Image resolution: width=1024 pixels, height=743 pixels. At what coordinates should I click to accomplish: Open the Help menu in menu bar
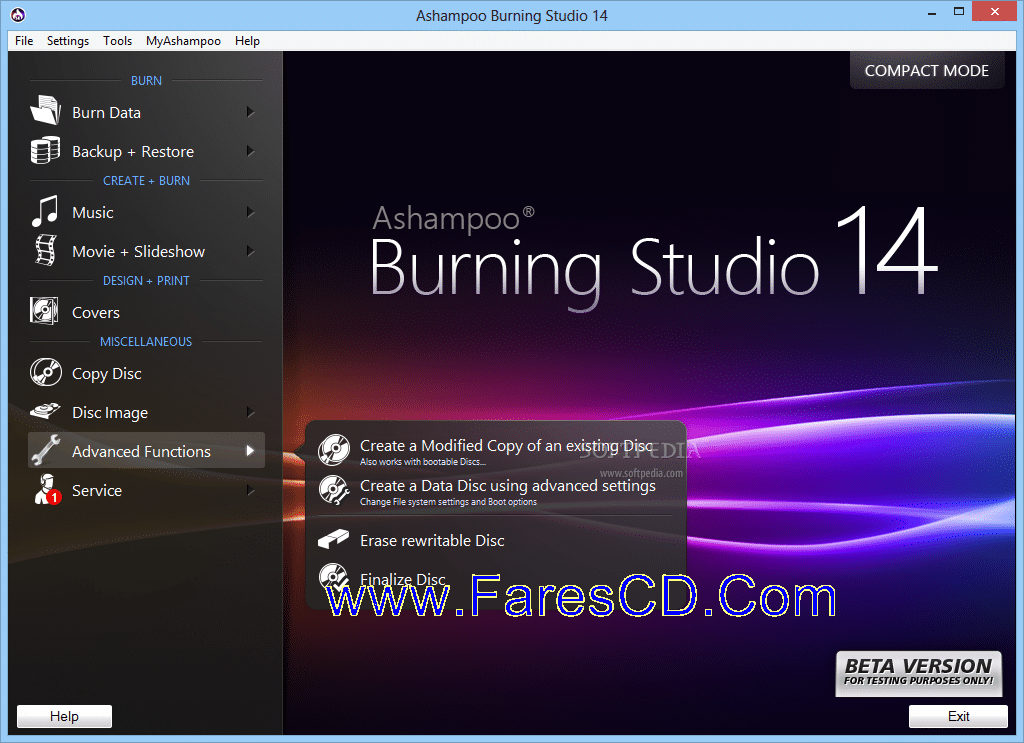(248, 40)
